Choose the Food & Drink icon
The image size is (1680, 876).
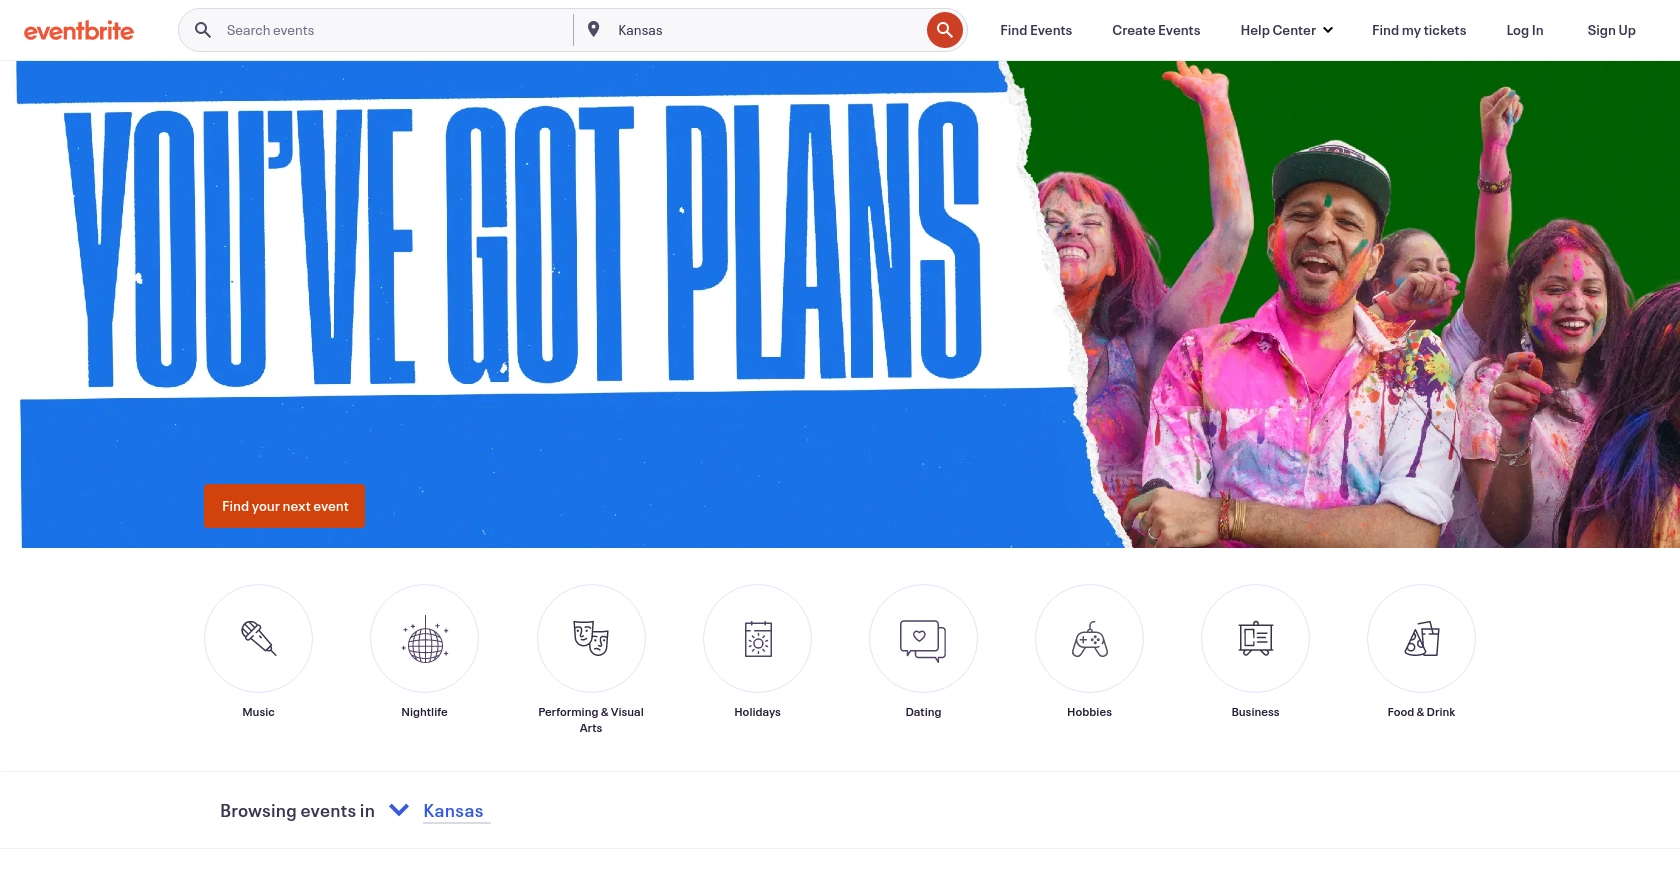[x=1421, y=638]
